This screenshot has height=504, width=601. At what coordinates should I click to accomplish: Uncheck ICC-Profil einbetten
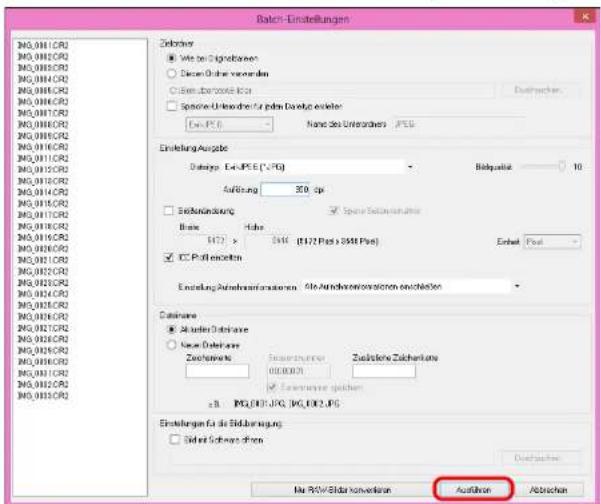168,258
